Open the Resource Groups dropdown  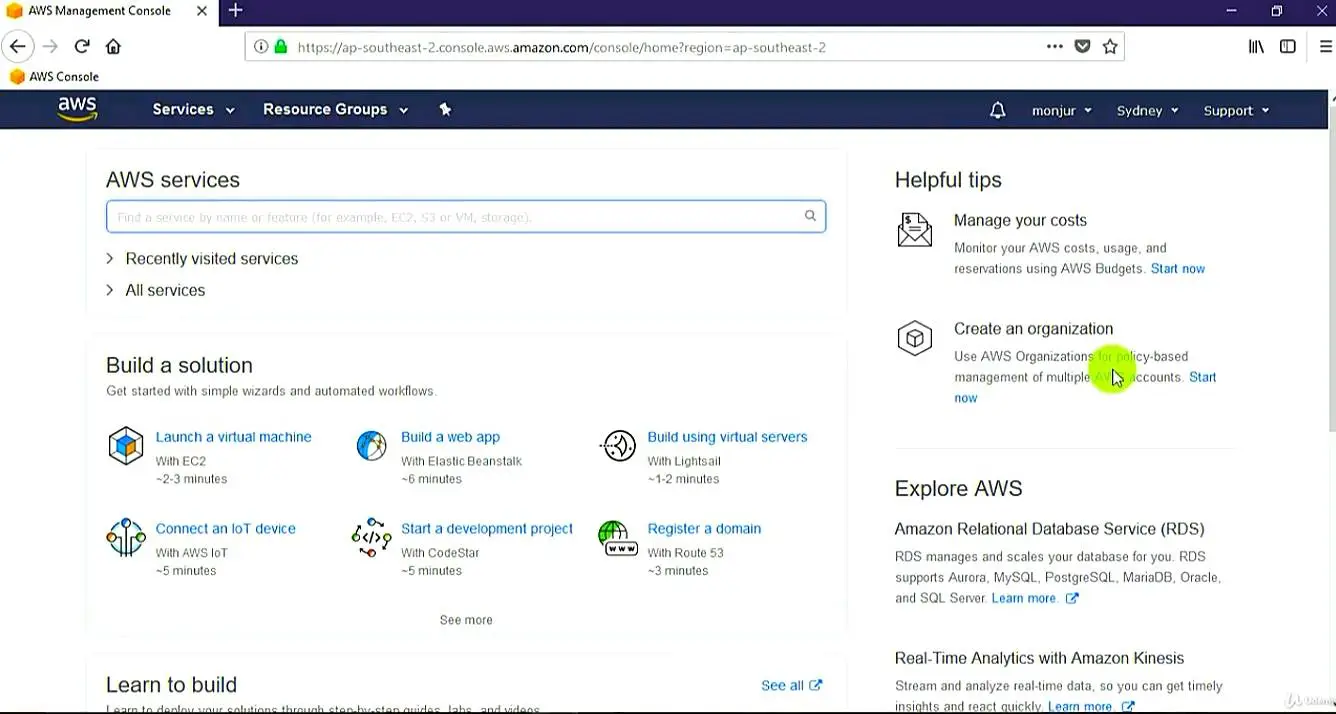point(335,109)
